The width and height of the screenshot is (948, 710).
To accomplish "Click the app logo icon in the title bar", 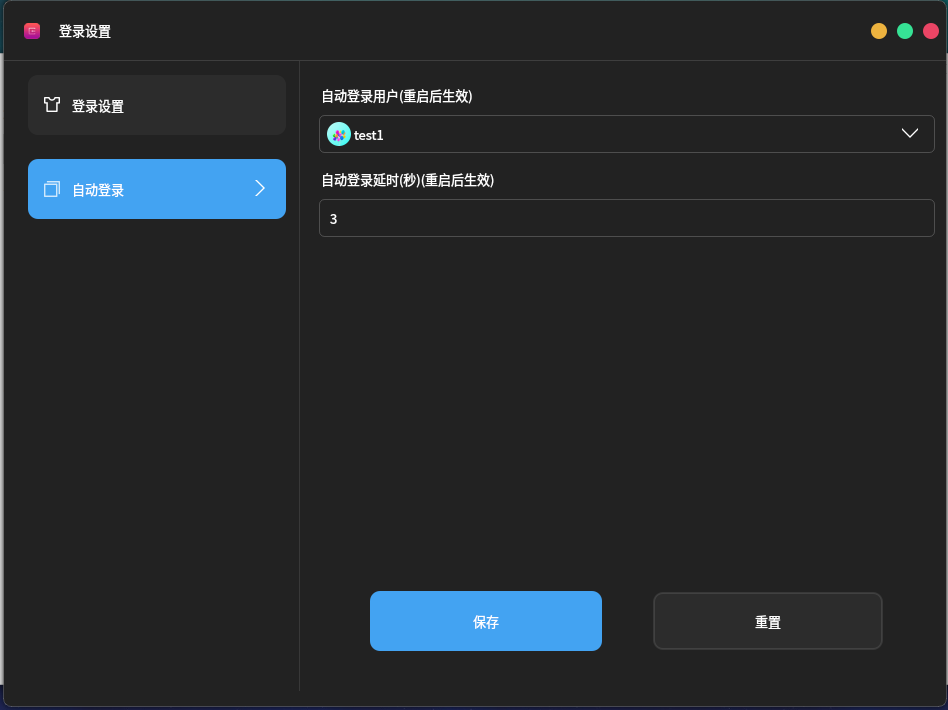I will [x=32, y=31].
